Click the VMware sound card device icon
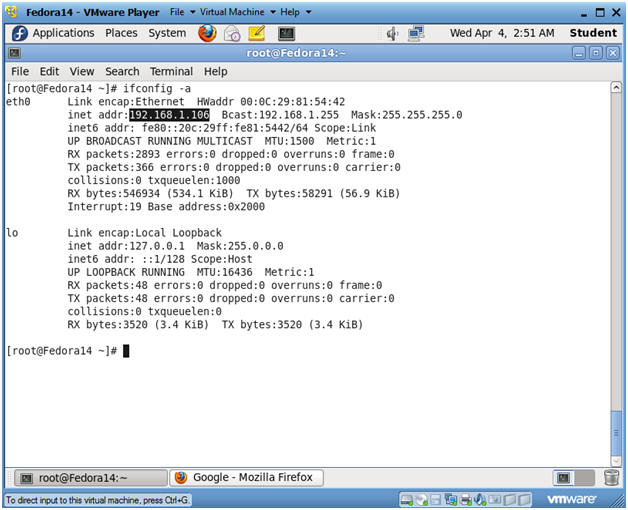628x510 pixels. click(480, 500)
